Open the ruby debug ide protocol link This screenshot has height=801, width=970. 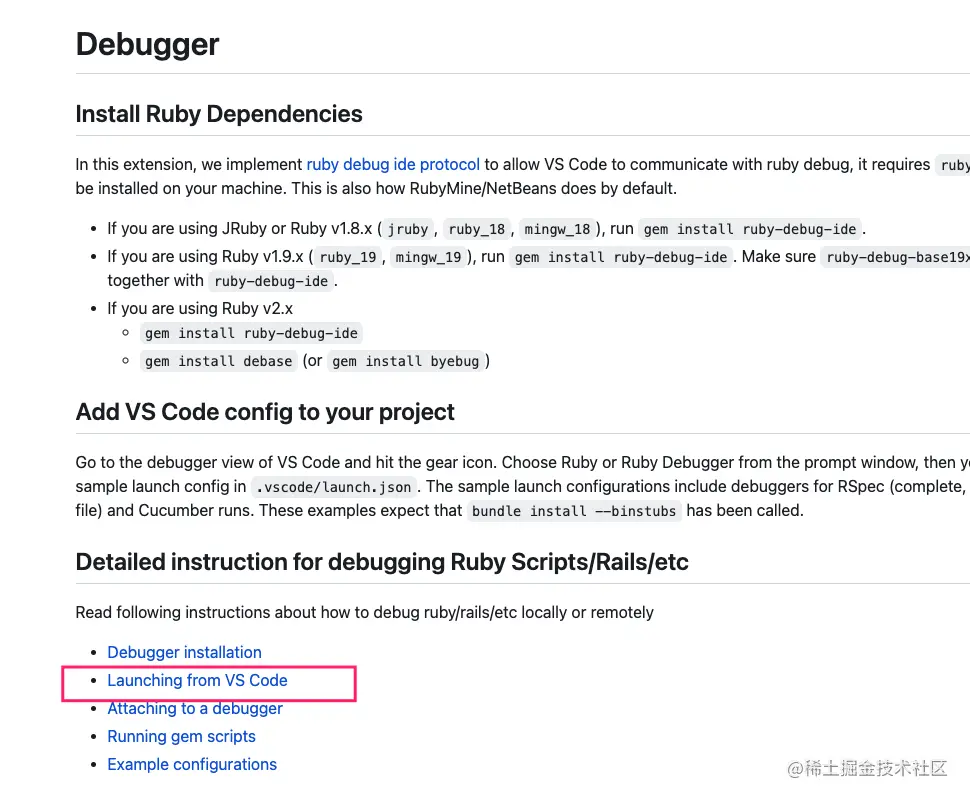click(x=393, y=164)
